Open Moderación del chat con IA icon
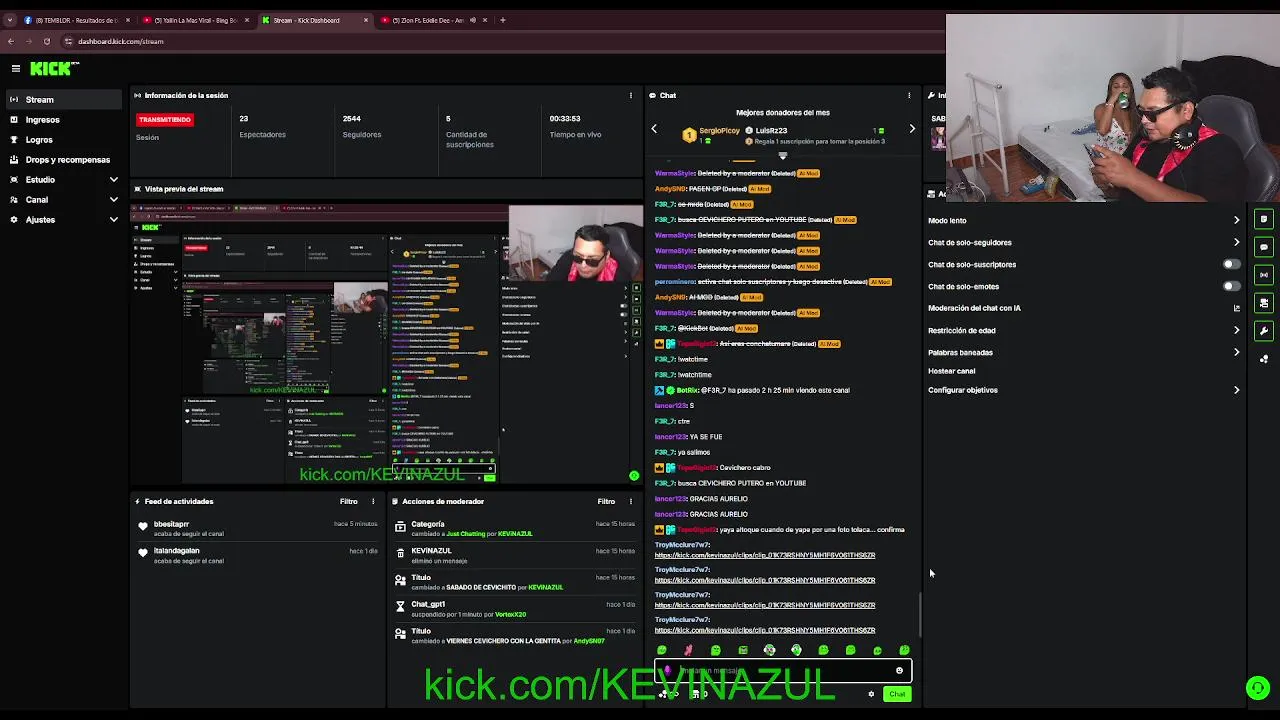 click(1236, 308)
